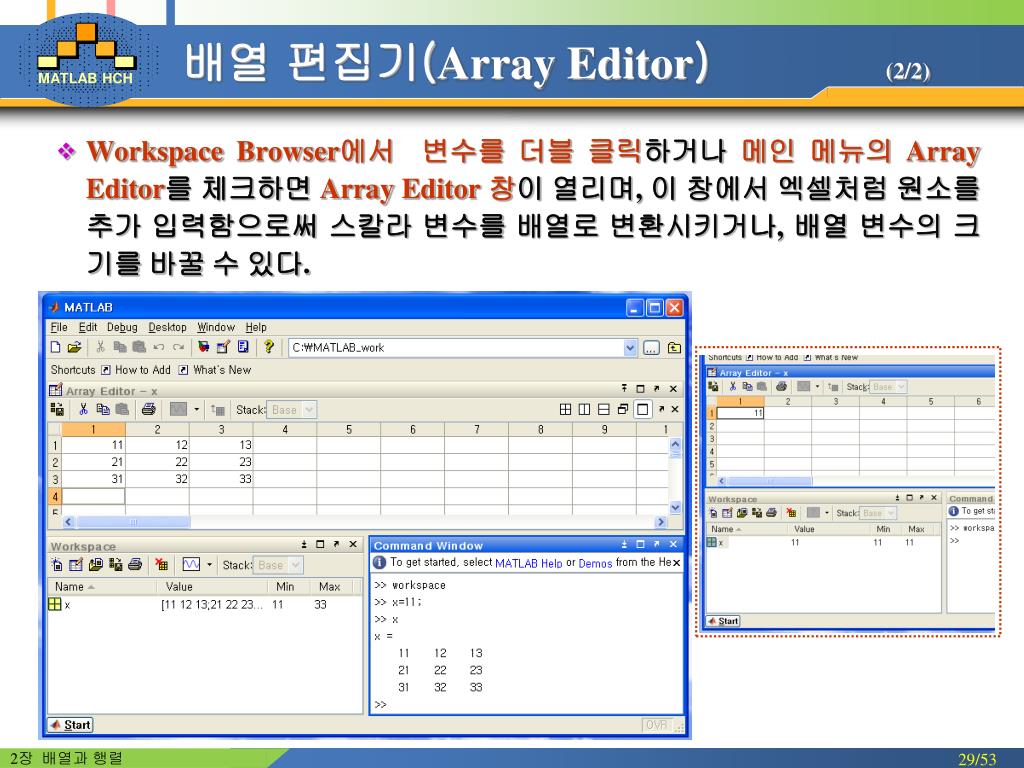Click the Workspace print icon
Screen dimensions: 1024x768
135,565
